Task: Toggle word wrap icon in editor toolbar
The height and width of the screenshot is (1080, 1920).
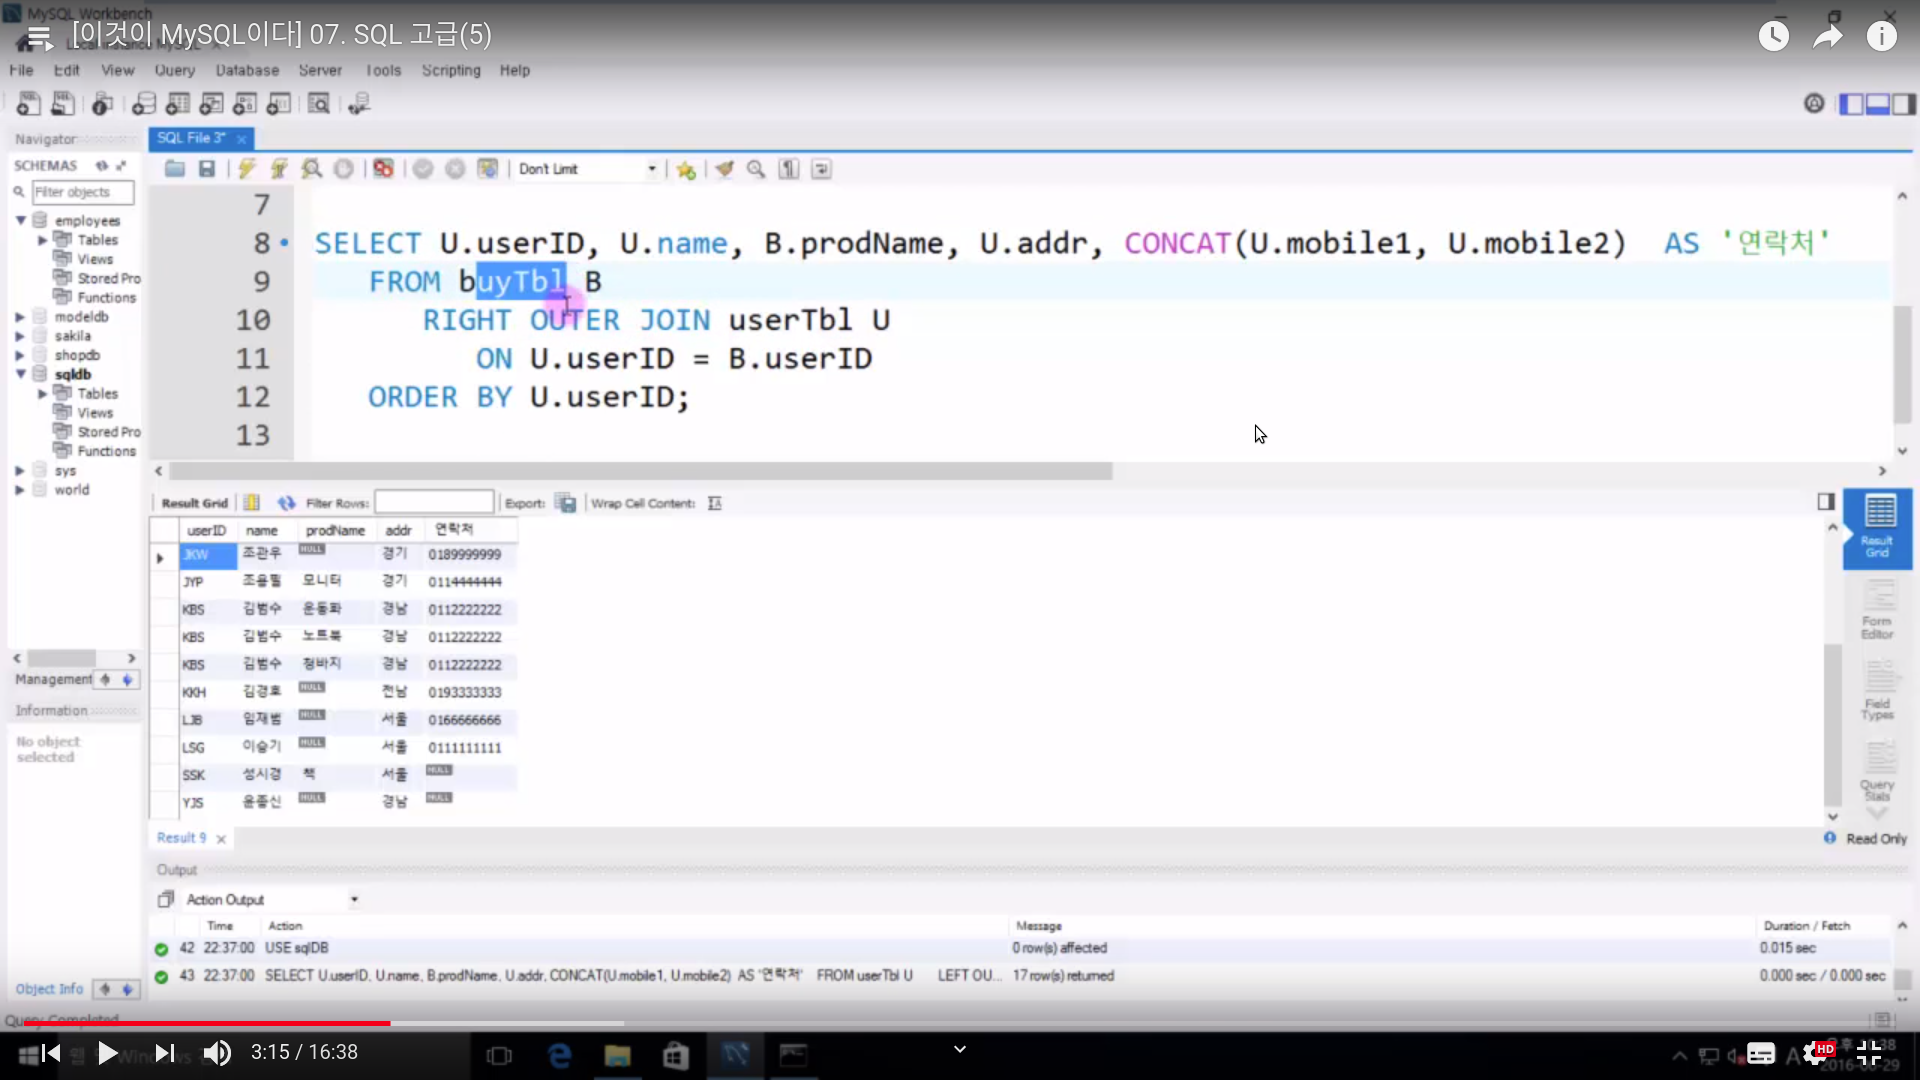Action: [x=821, y=169]
